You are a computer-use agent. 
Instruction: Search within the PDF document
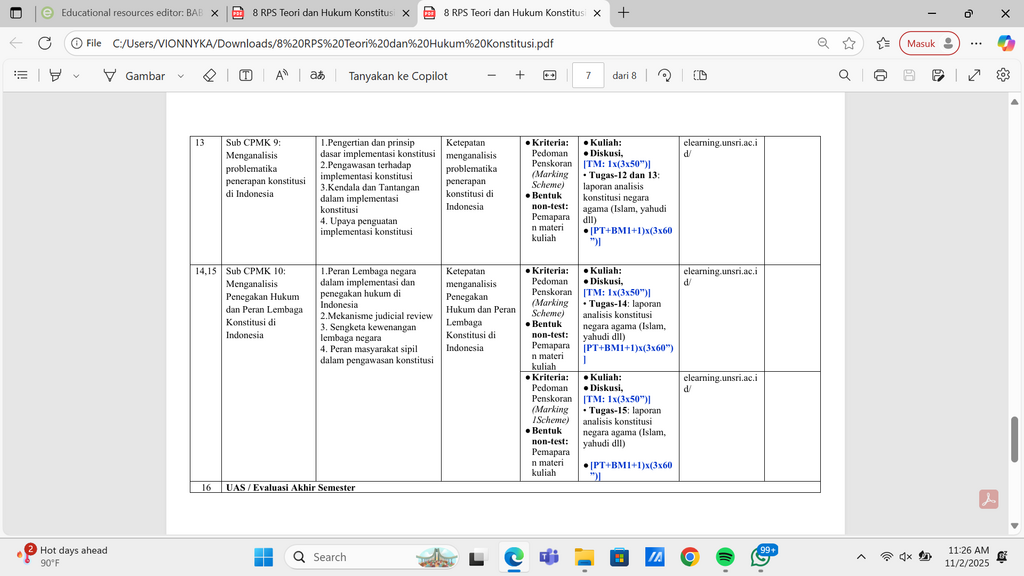click(844, 76)
